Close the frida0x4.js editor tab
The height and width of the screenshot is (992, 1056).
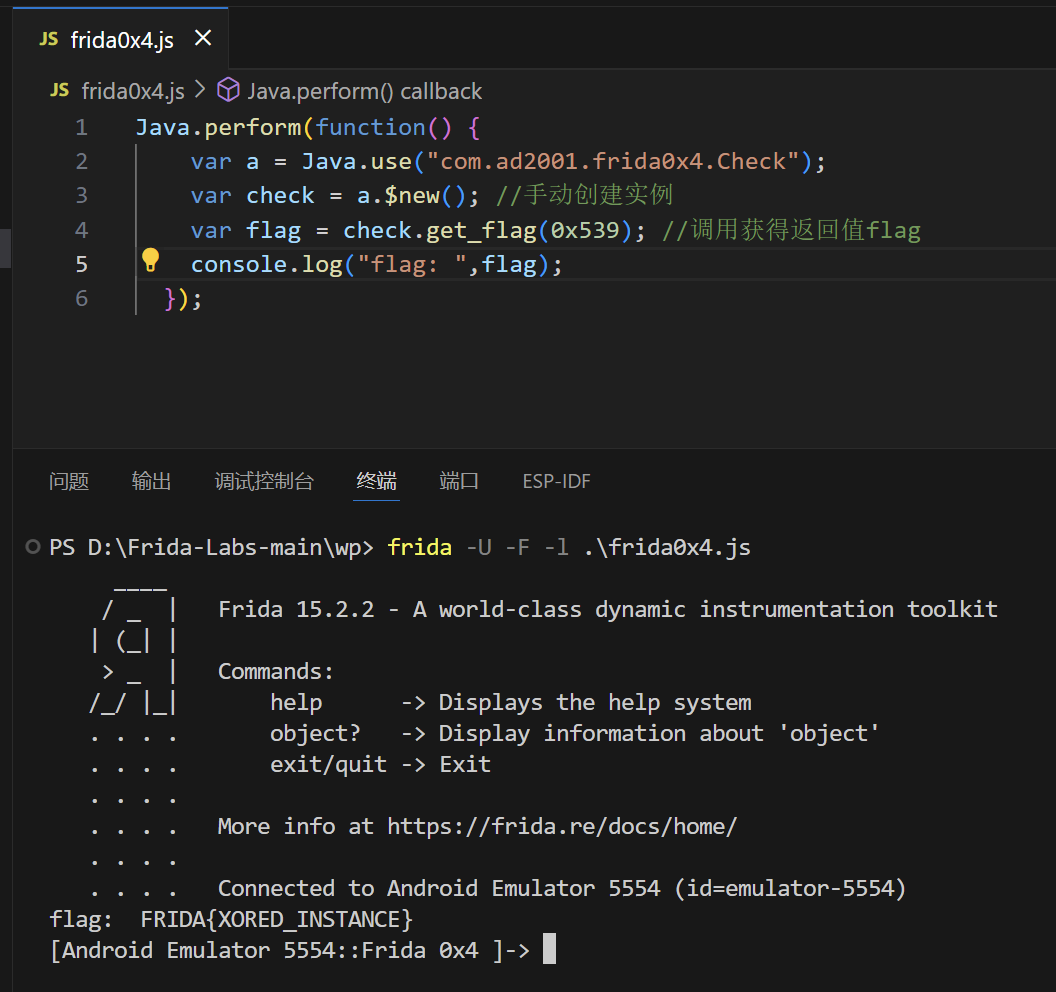tap(203, 38)
